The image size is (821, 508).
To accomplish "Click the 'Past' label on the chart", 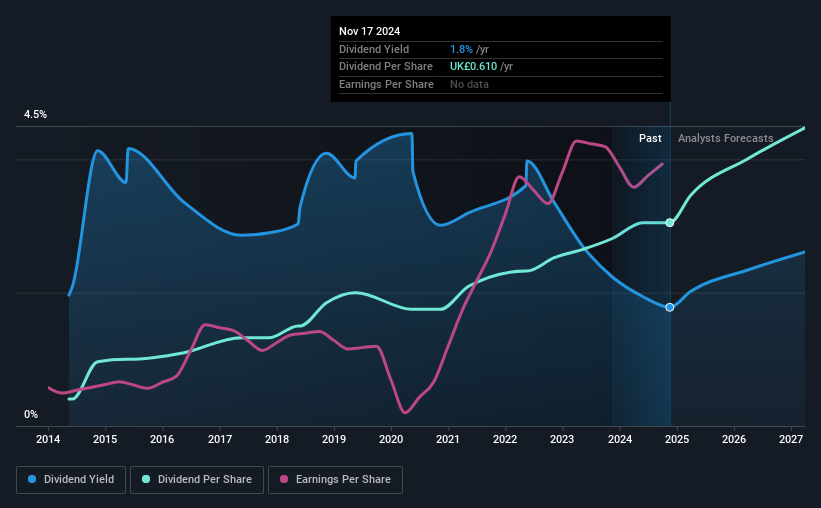I will tap(650, 138).
